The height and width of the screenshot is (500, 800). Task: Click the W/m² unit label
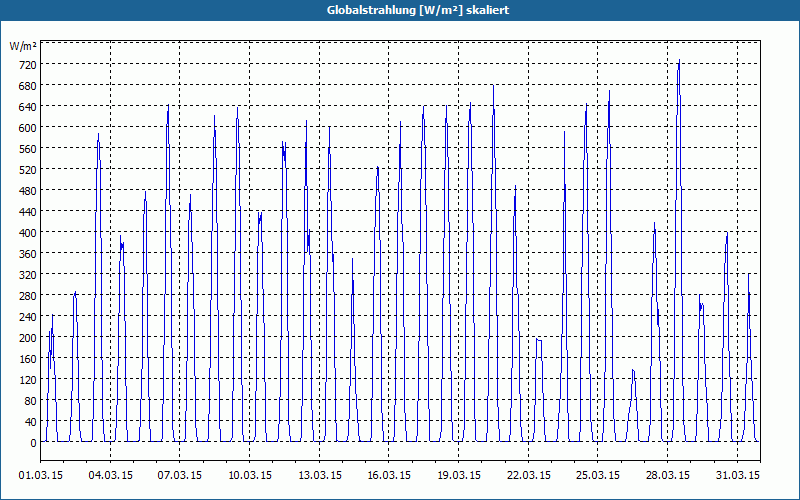coord(23,46)
